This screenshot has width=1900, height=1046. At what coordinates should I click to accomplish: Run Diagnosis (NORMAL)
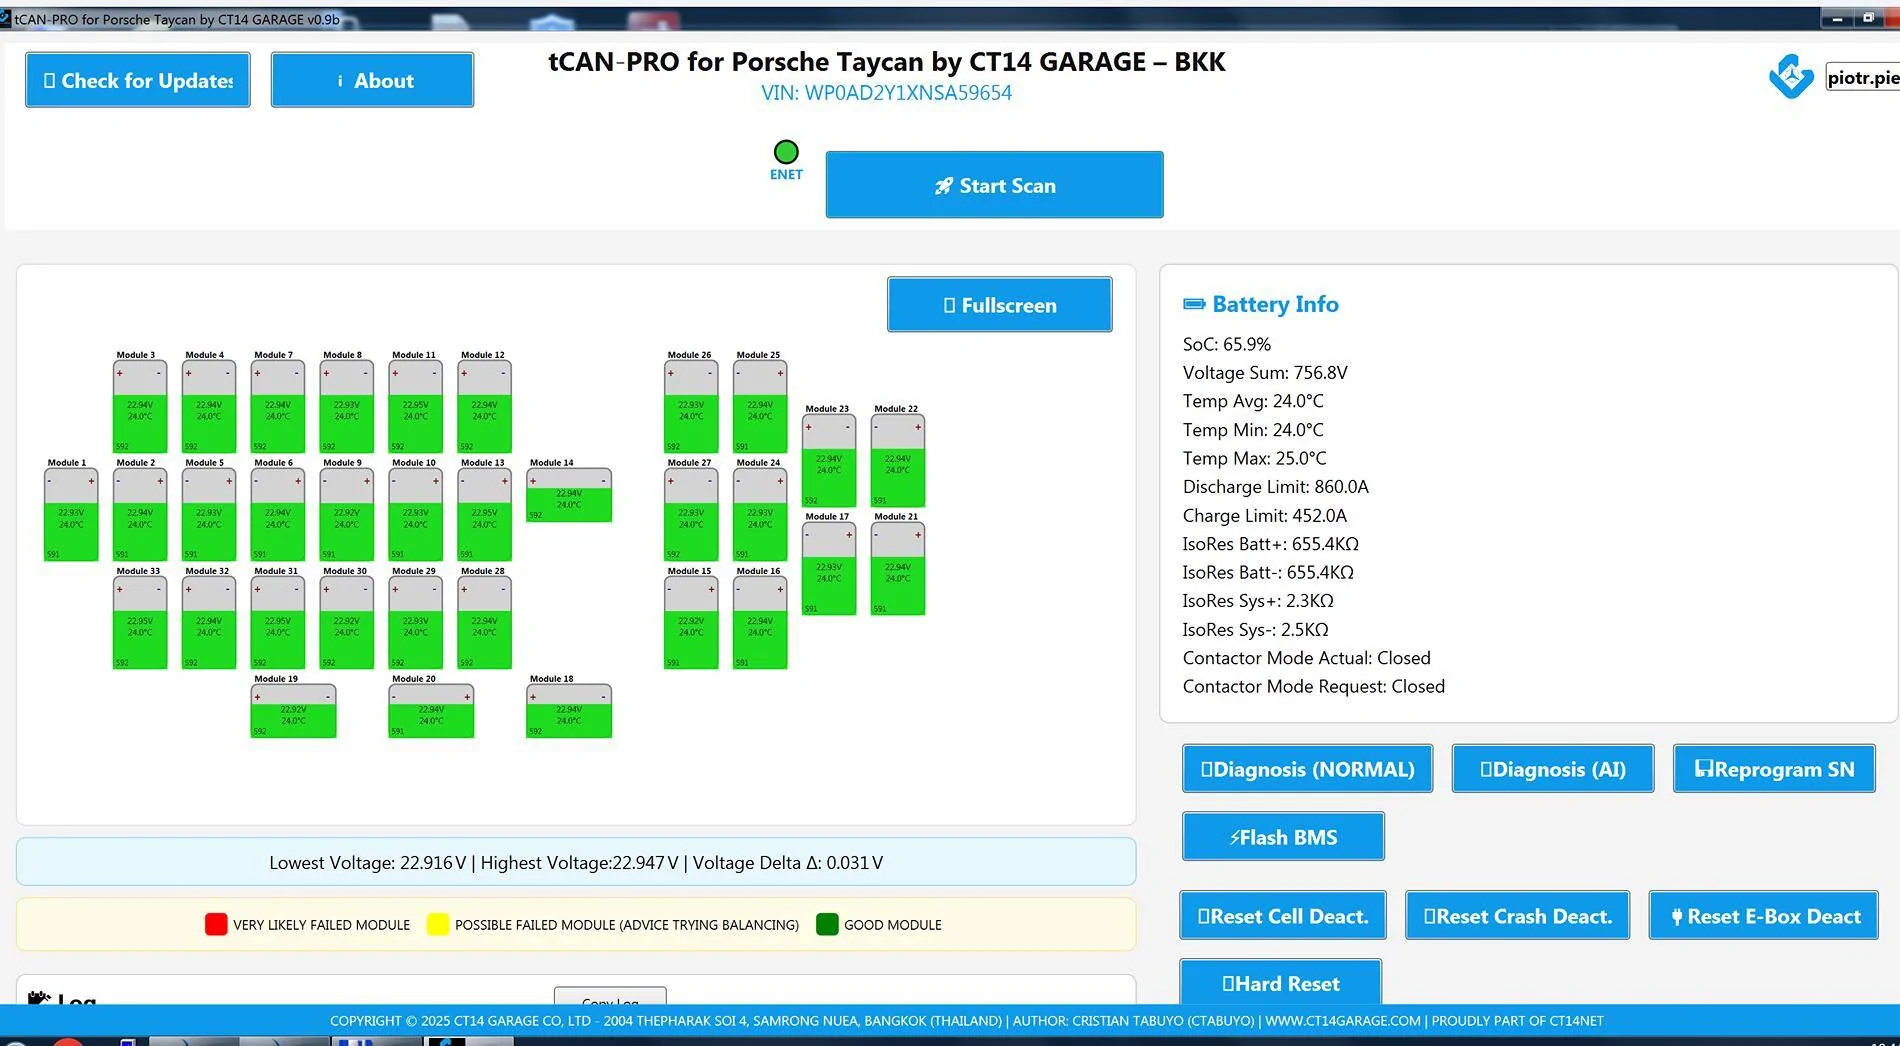(1307, 769)
